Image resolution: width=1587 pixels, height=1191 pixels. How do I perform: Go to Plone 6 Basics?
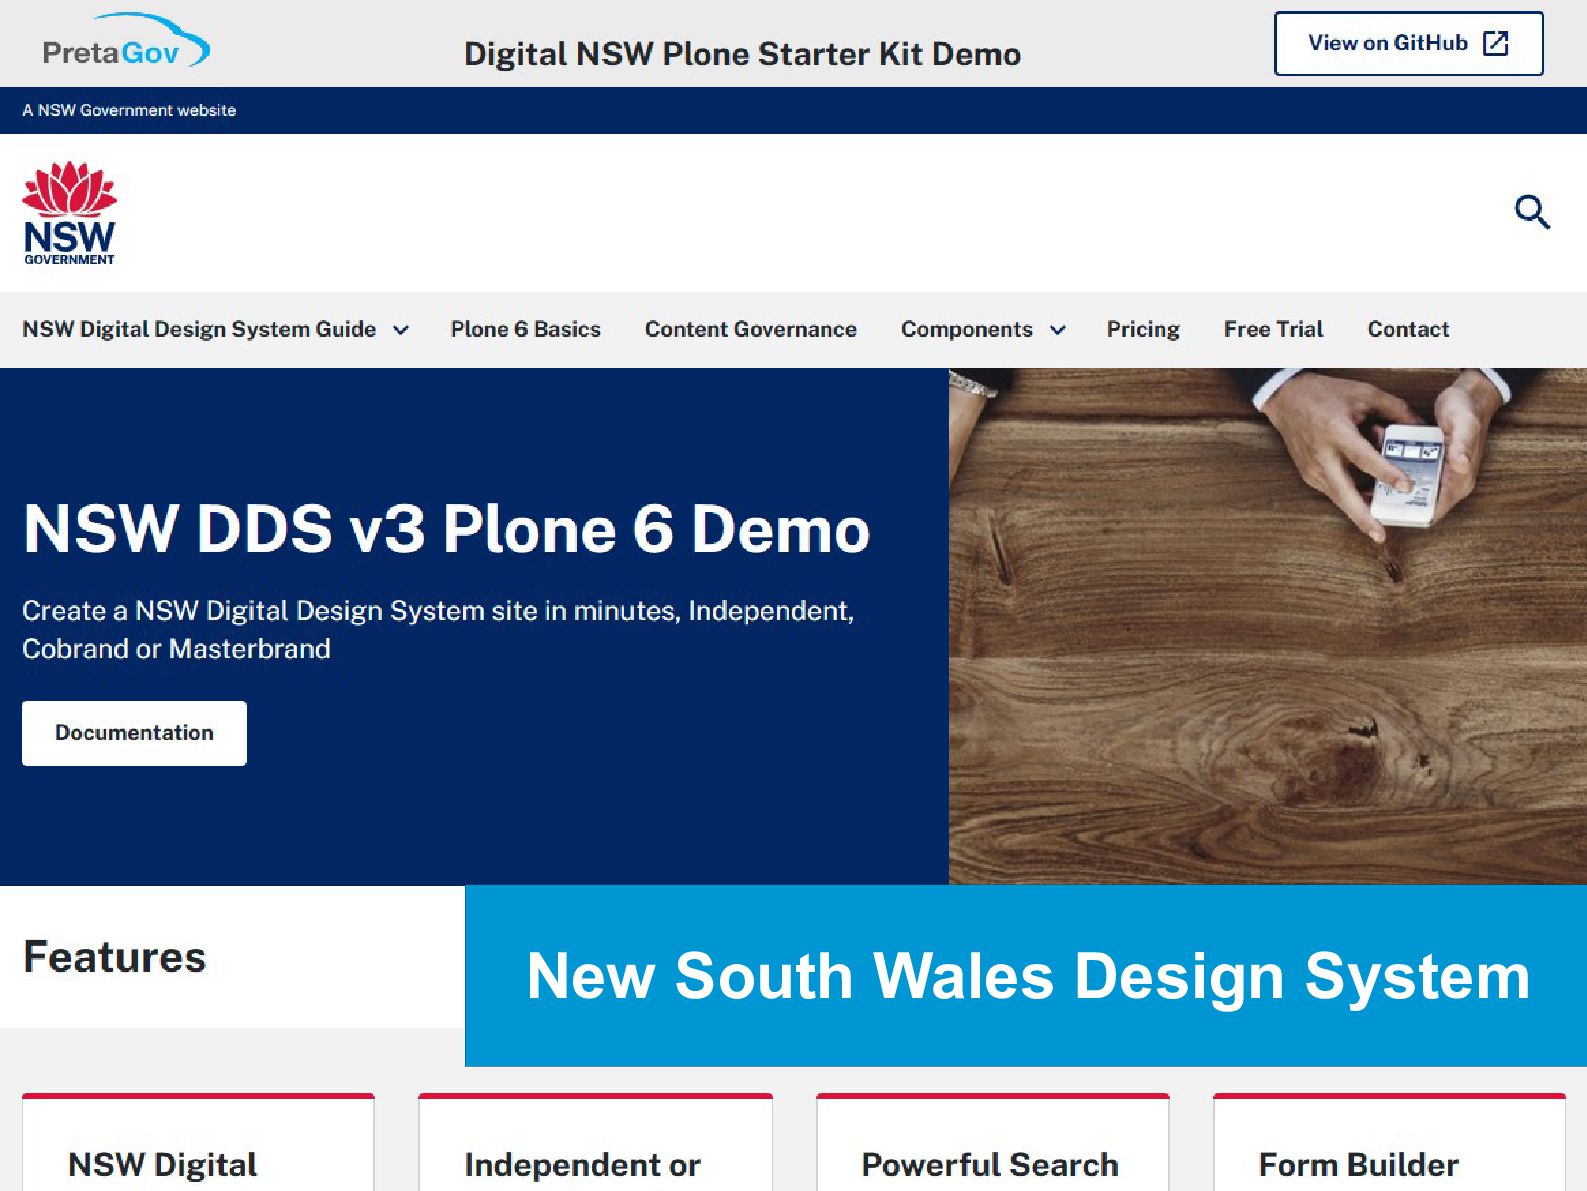click(525, 329)
